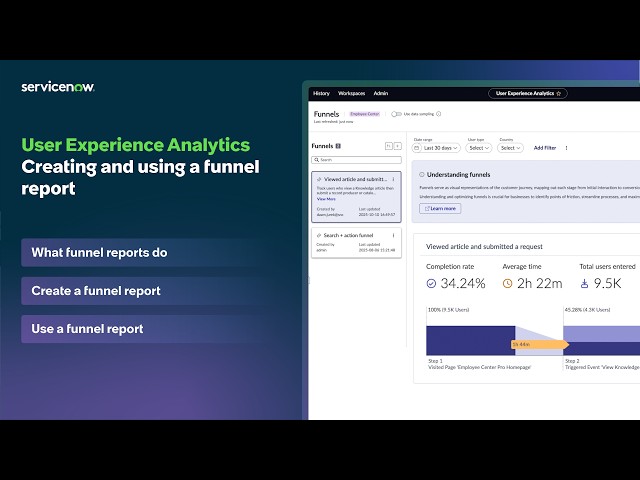Open the Workspaces menu
The width and height of the screenshot is (640, 480).
(351, 93)
